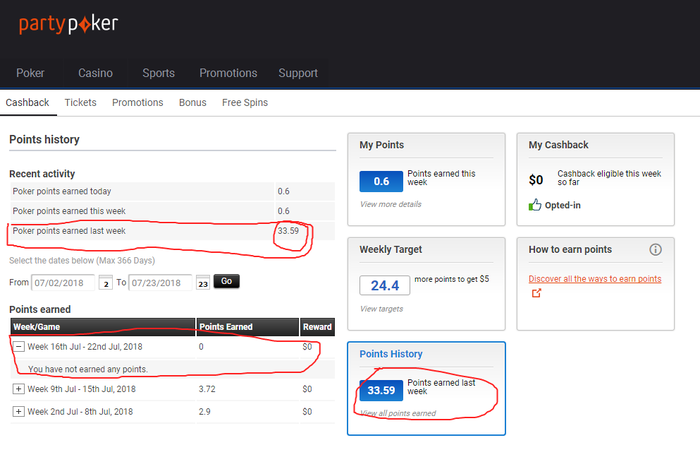Click the My Cashback card heading
Screen dimensions: 700x474
(558, 145)
